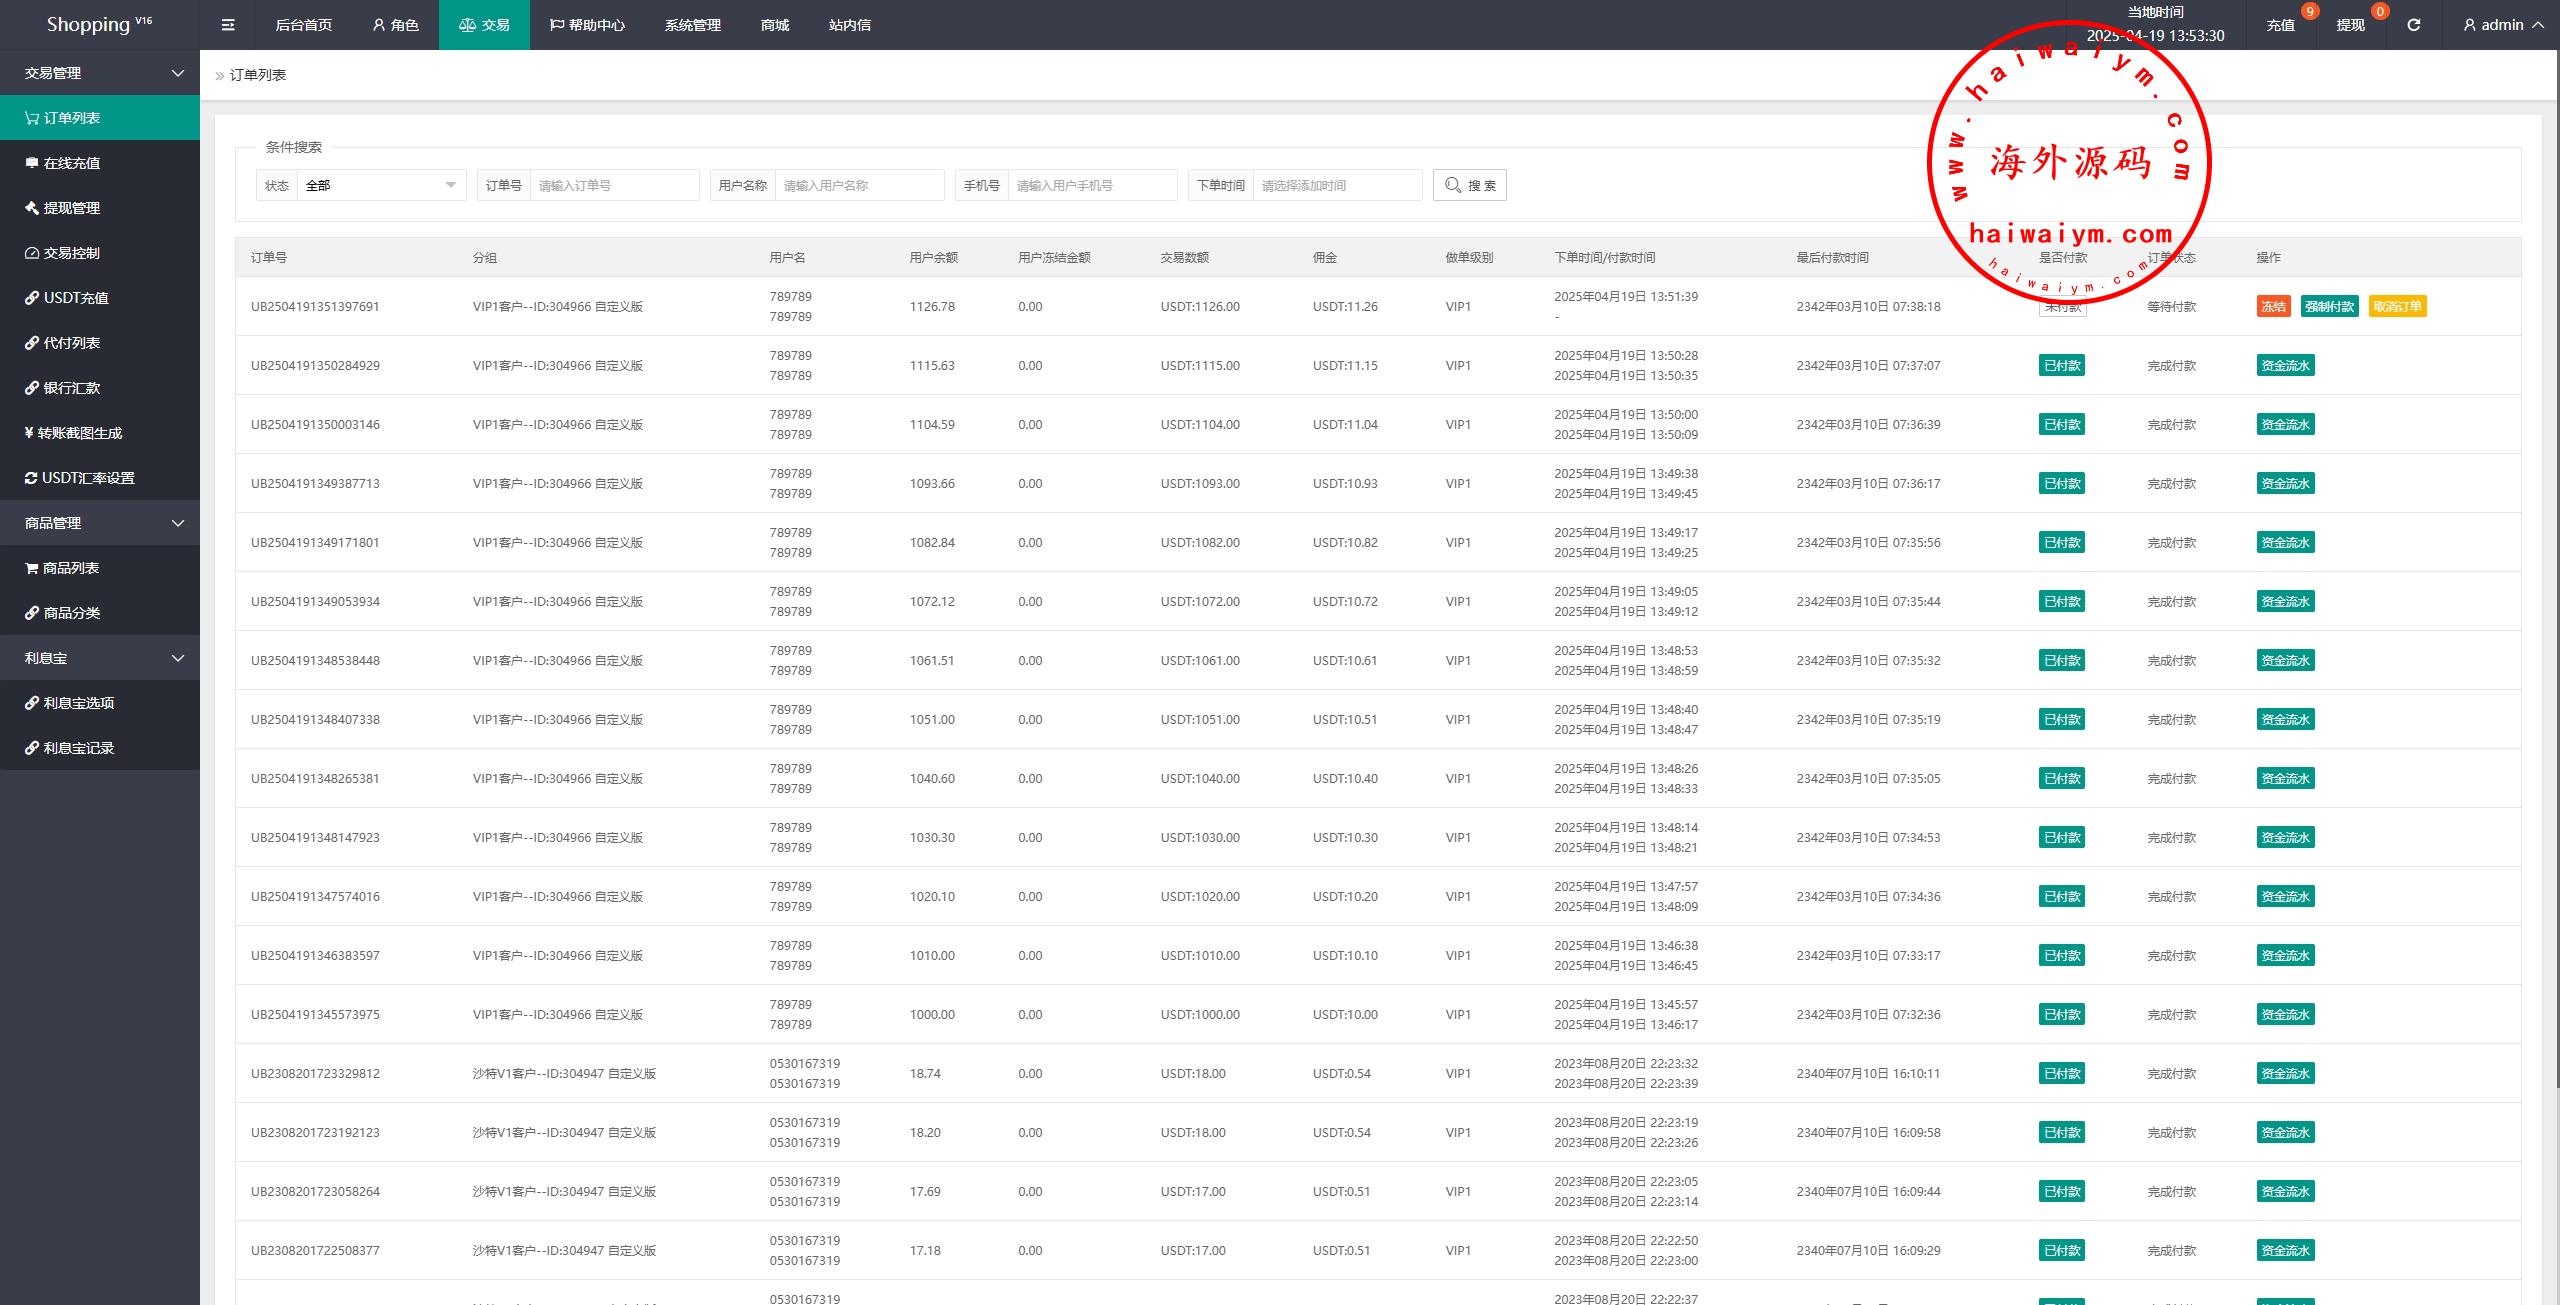Open 在线充值 in the sidebar
This screenshot has height=1305, width=2560.
pos(71,163)
